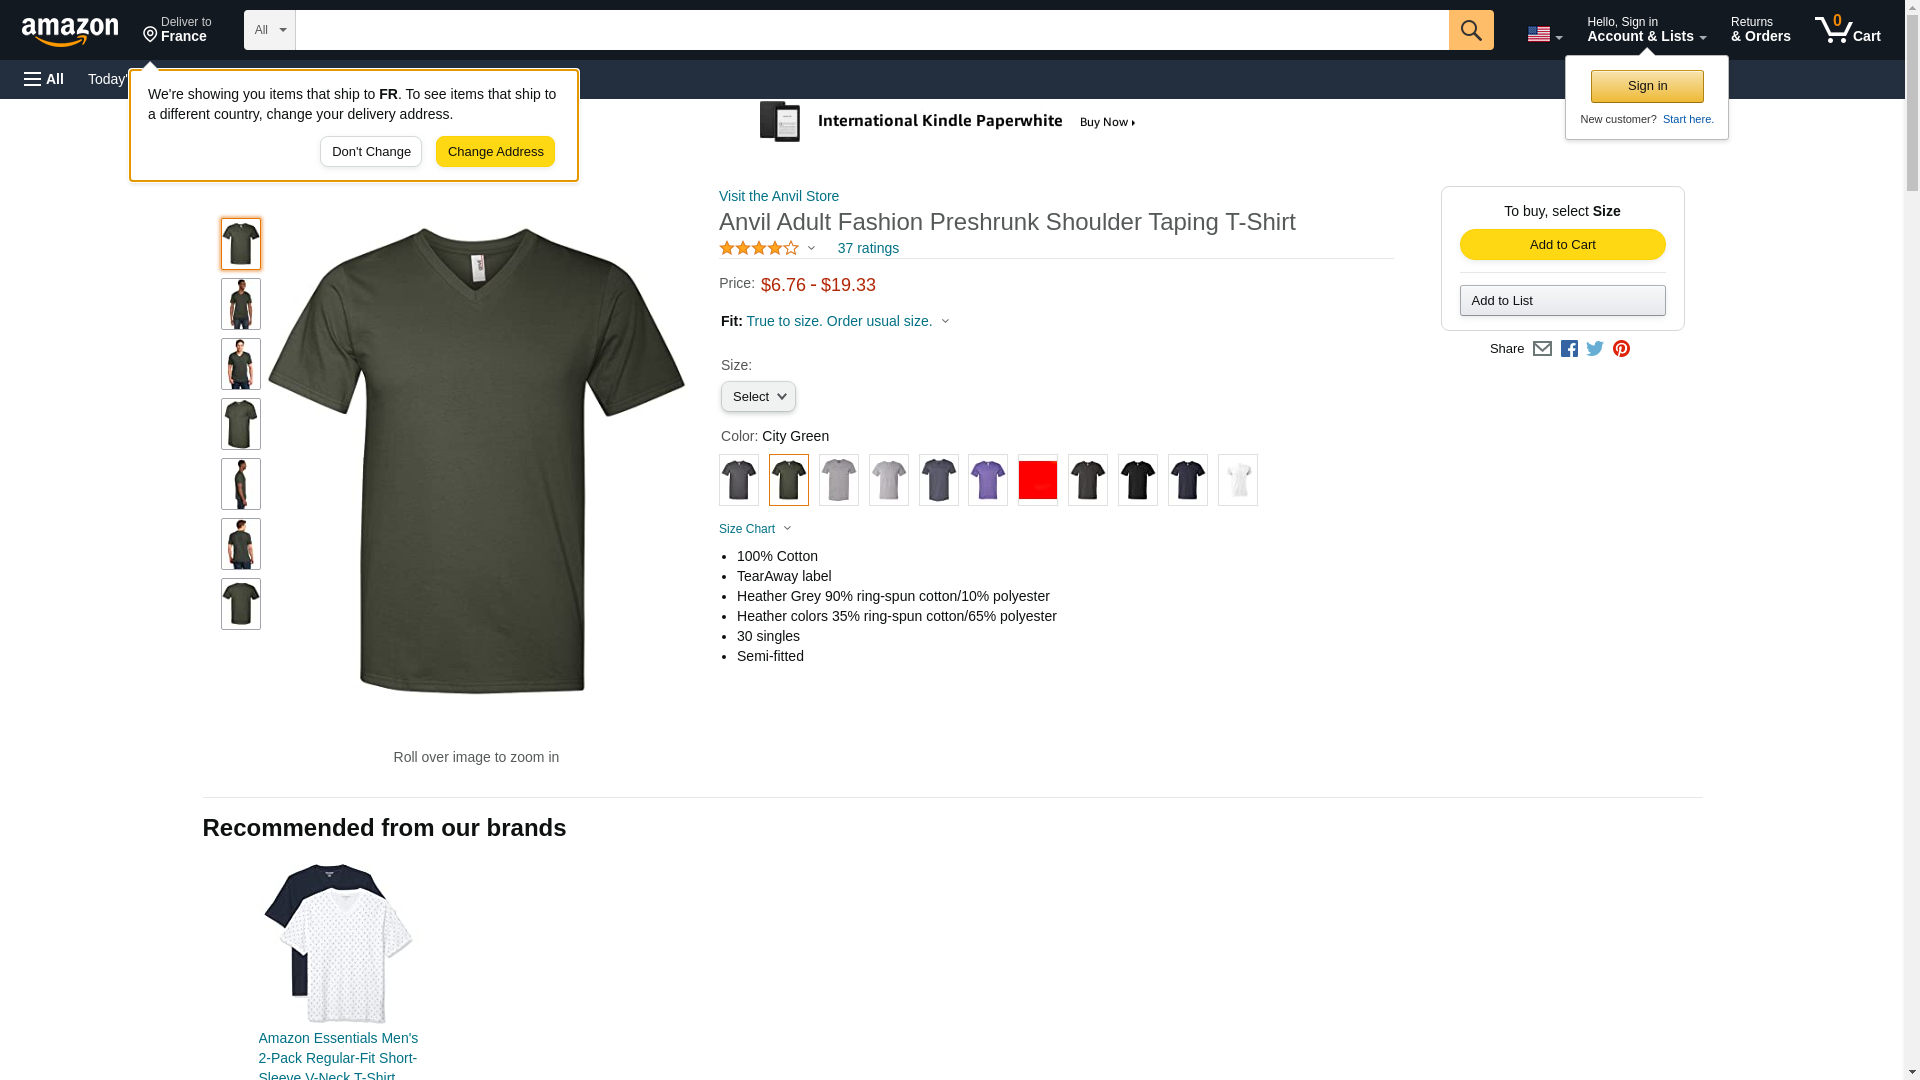The height and width of the screenshot is (1080, 1920).
Task: Open the cart icon
Action: click(x=1847, y=30)
